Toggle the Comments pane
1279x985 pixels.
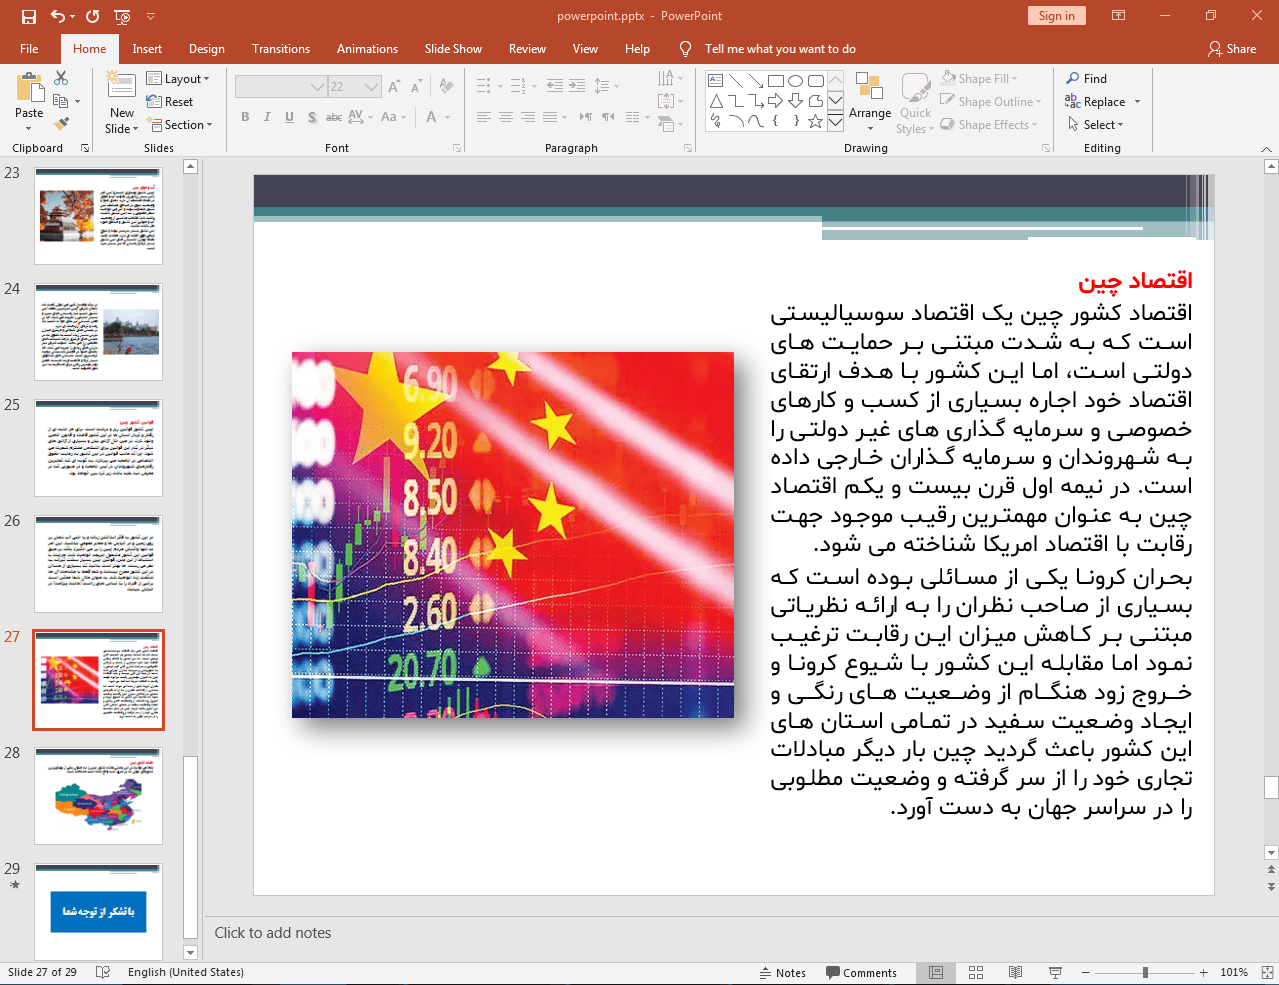point(861,972)
